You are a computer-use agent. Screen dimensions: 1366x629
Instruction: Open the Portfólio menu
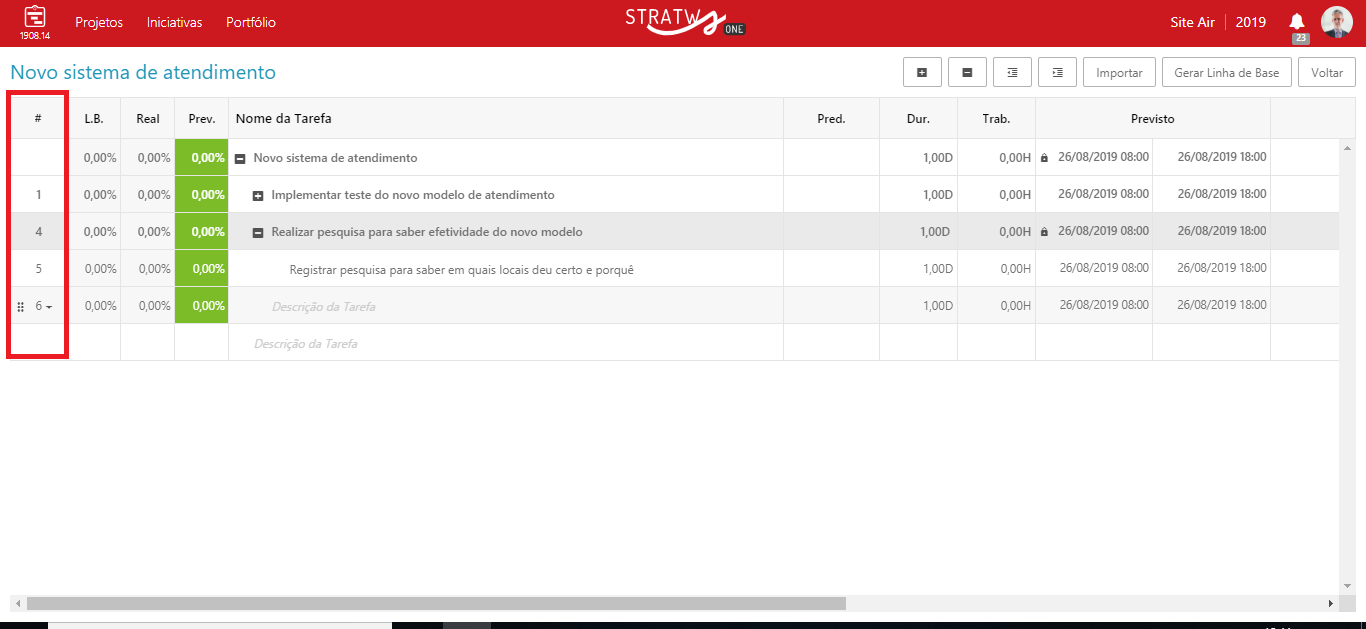251,22
